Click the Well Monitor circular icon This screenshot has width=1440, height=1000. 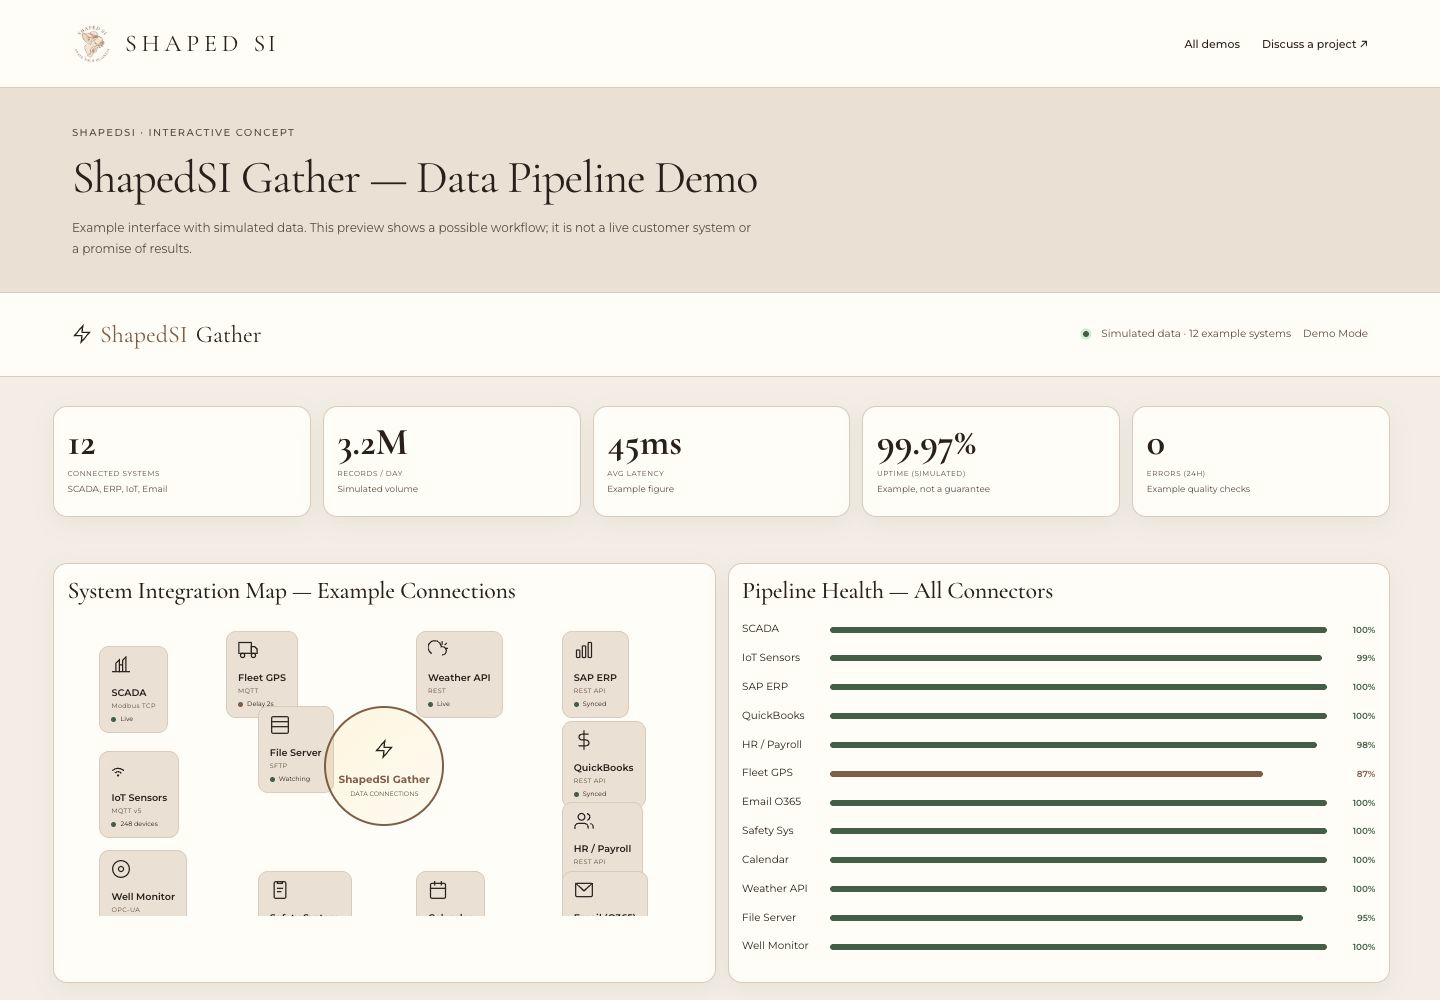point(121,869)
